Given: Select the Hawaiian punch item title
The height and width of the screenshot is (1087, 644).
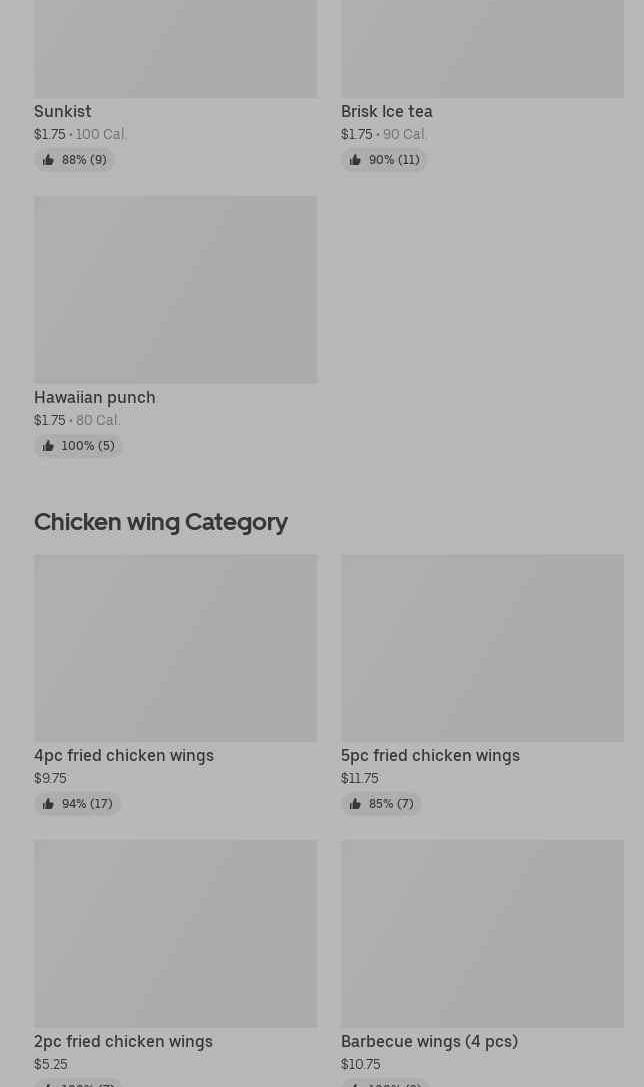Looking at the screenshot, I should [x=95, y=398].
